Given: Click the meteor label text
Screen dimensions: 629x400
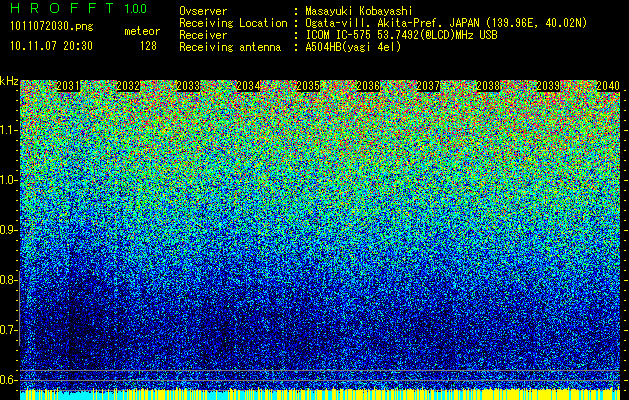Looking at the screenshot, I should (142, 31).
